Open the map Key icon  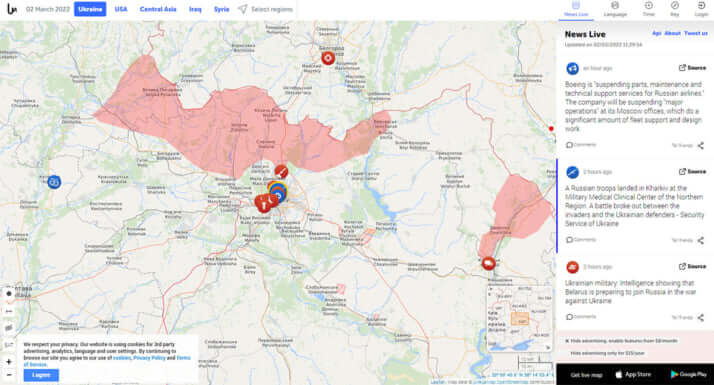pos(674,5)
